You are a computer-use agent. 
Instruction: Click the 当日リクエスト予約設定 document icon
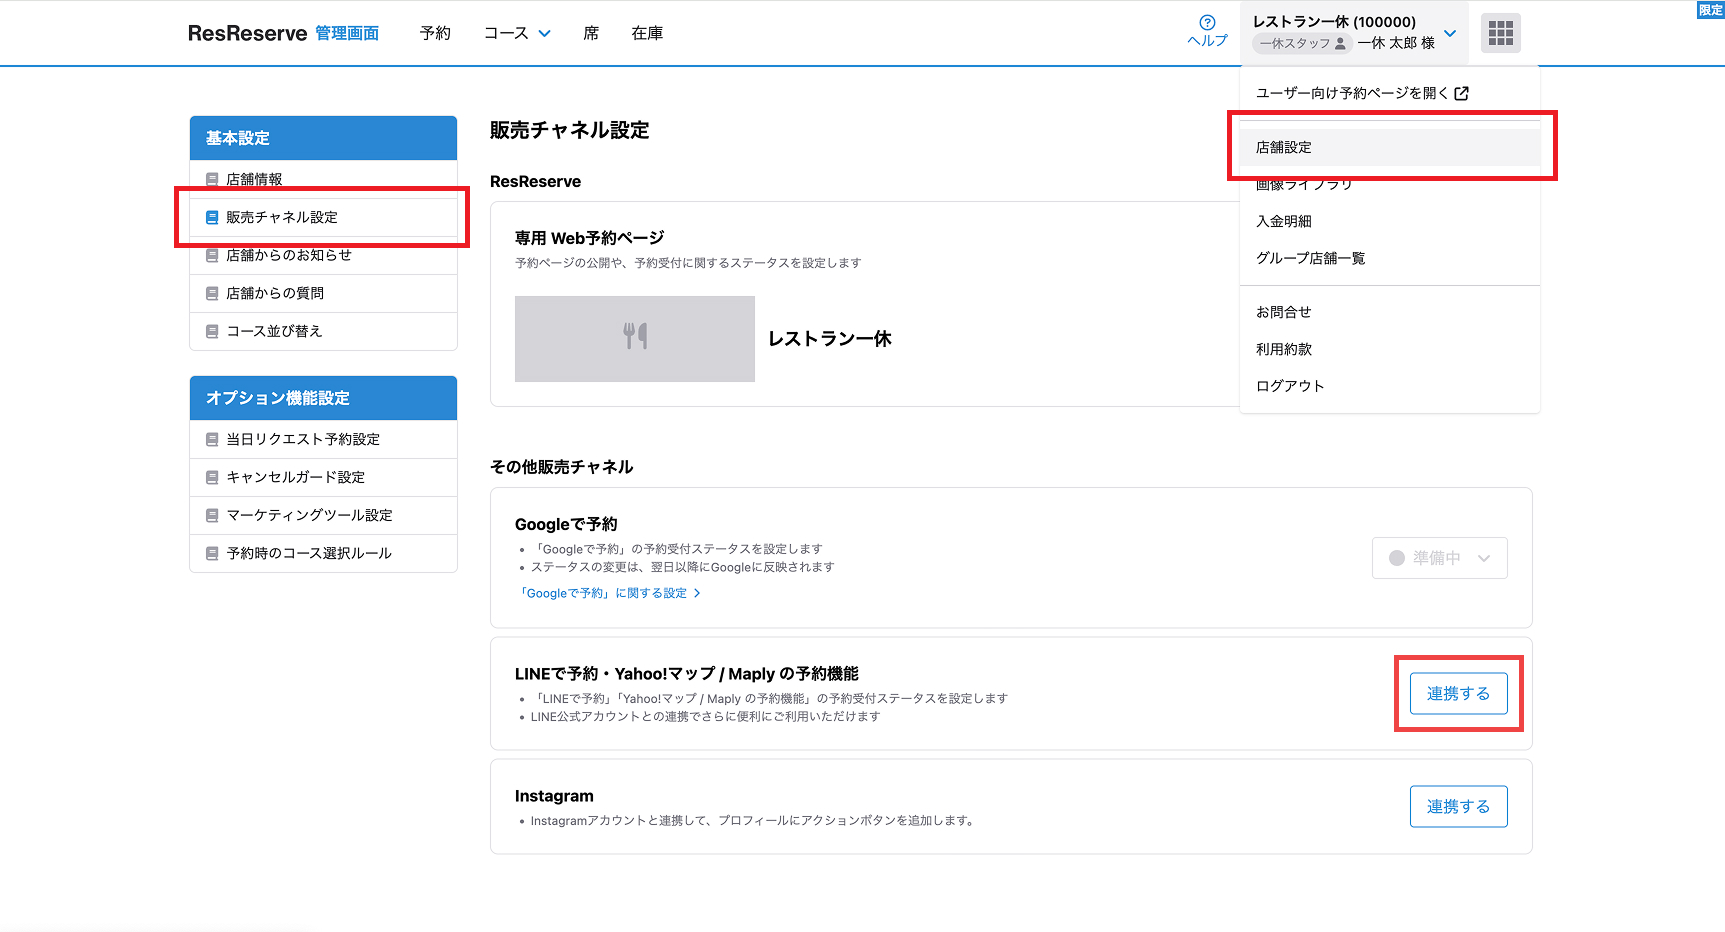[x=212, y=439]
